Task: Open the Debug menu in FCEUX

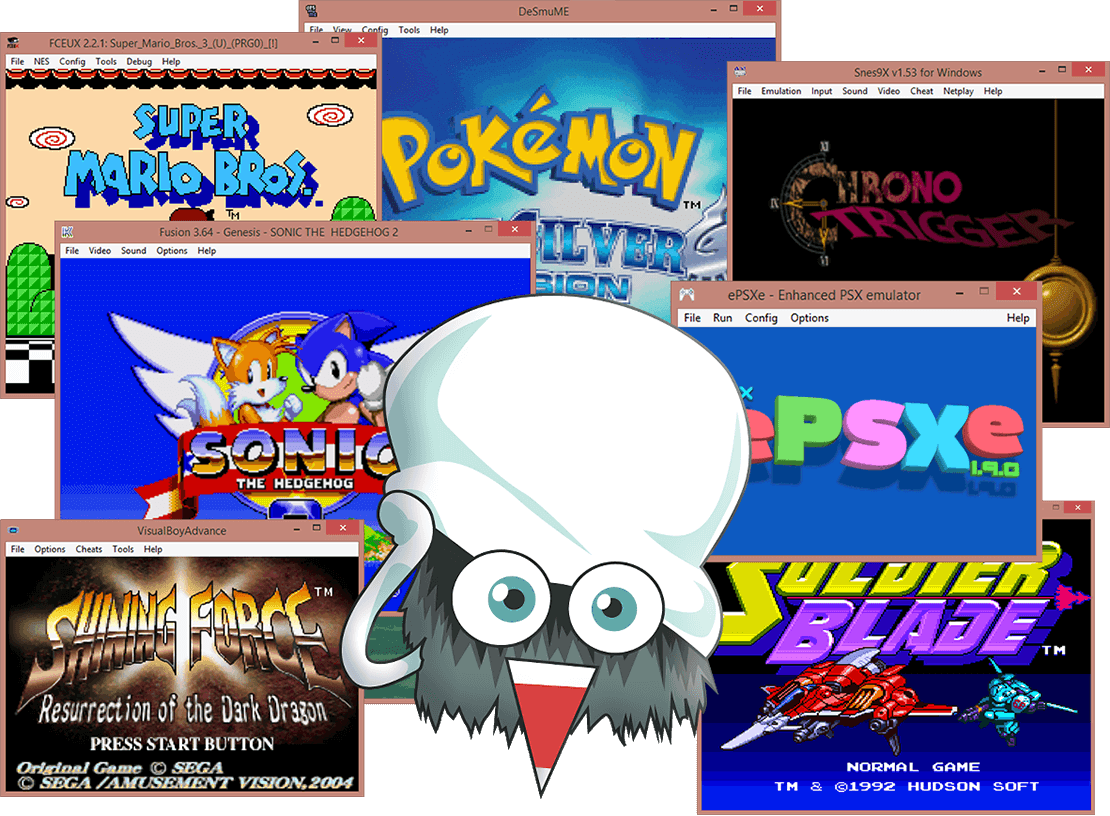Action: pos(138,61)
